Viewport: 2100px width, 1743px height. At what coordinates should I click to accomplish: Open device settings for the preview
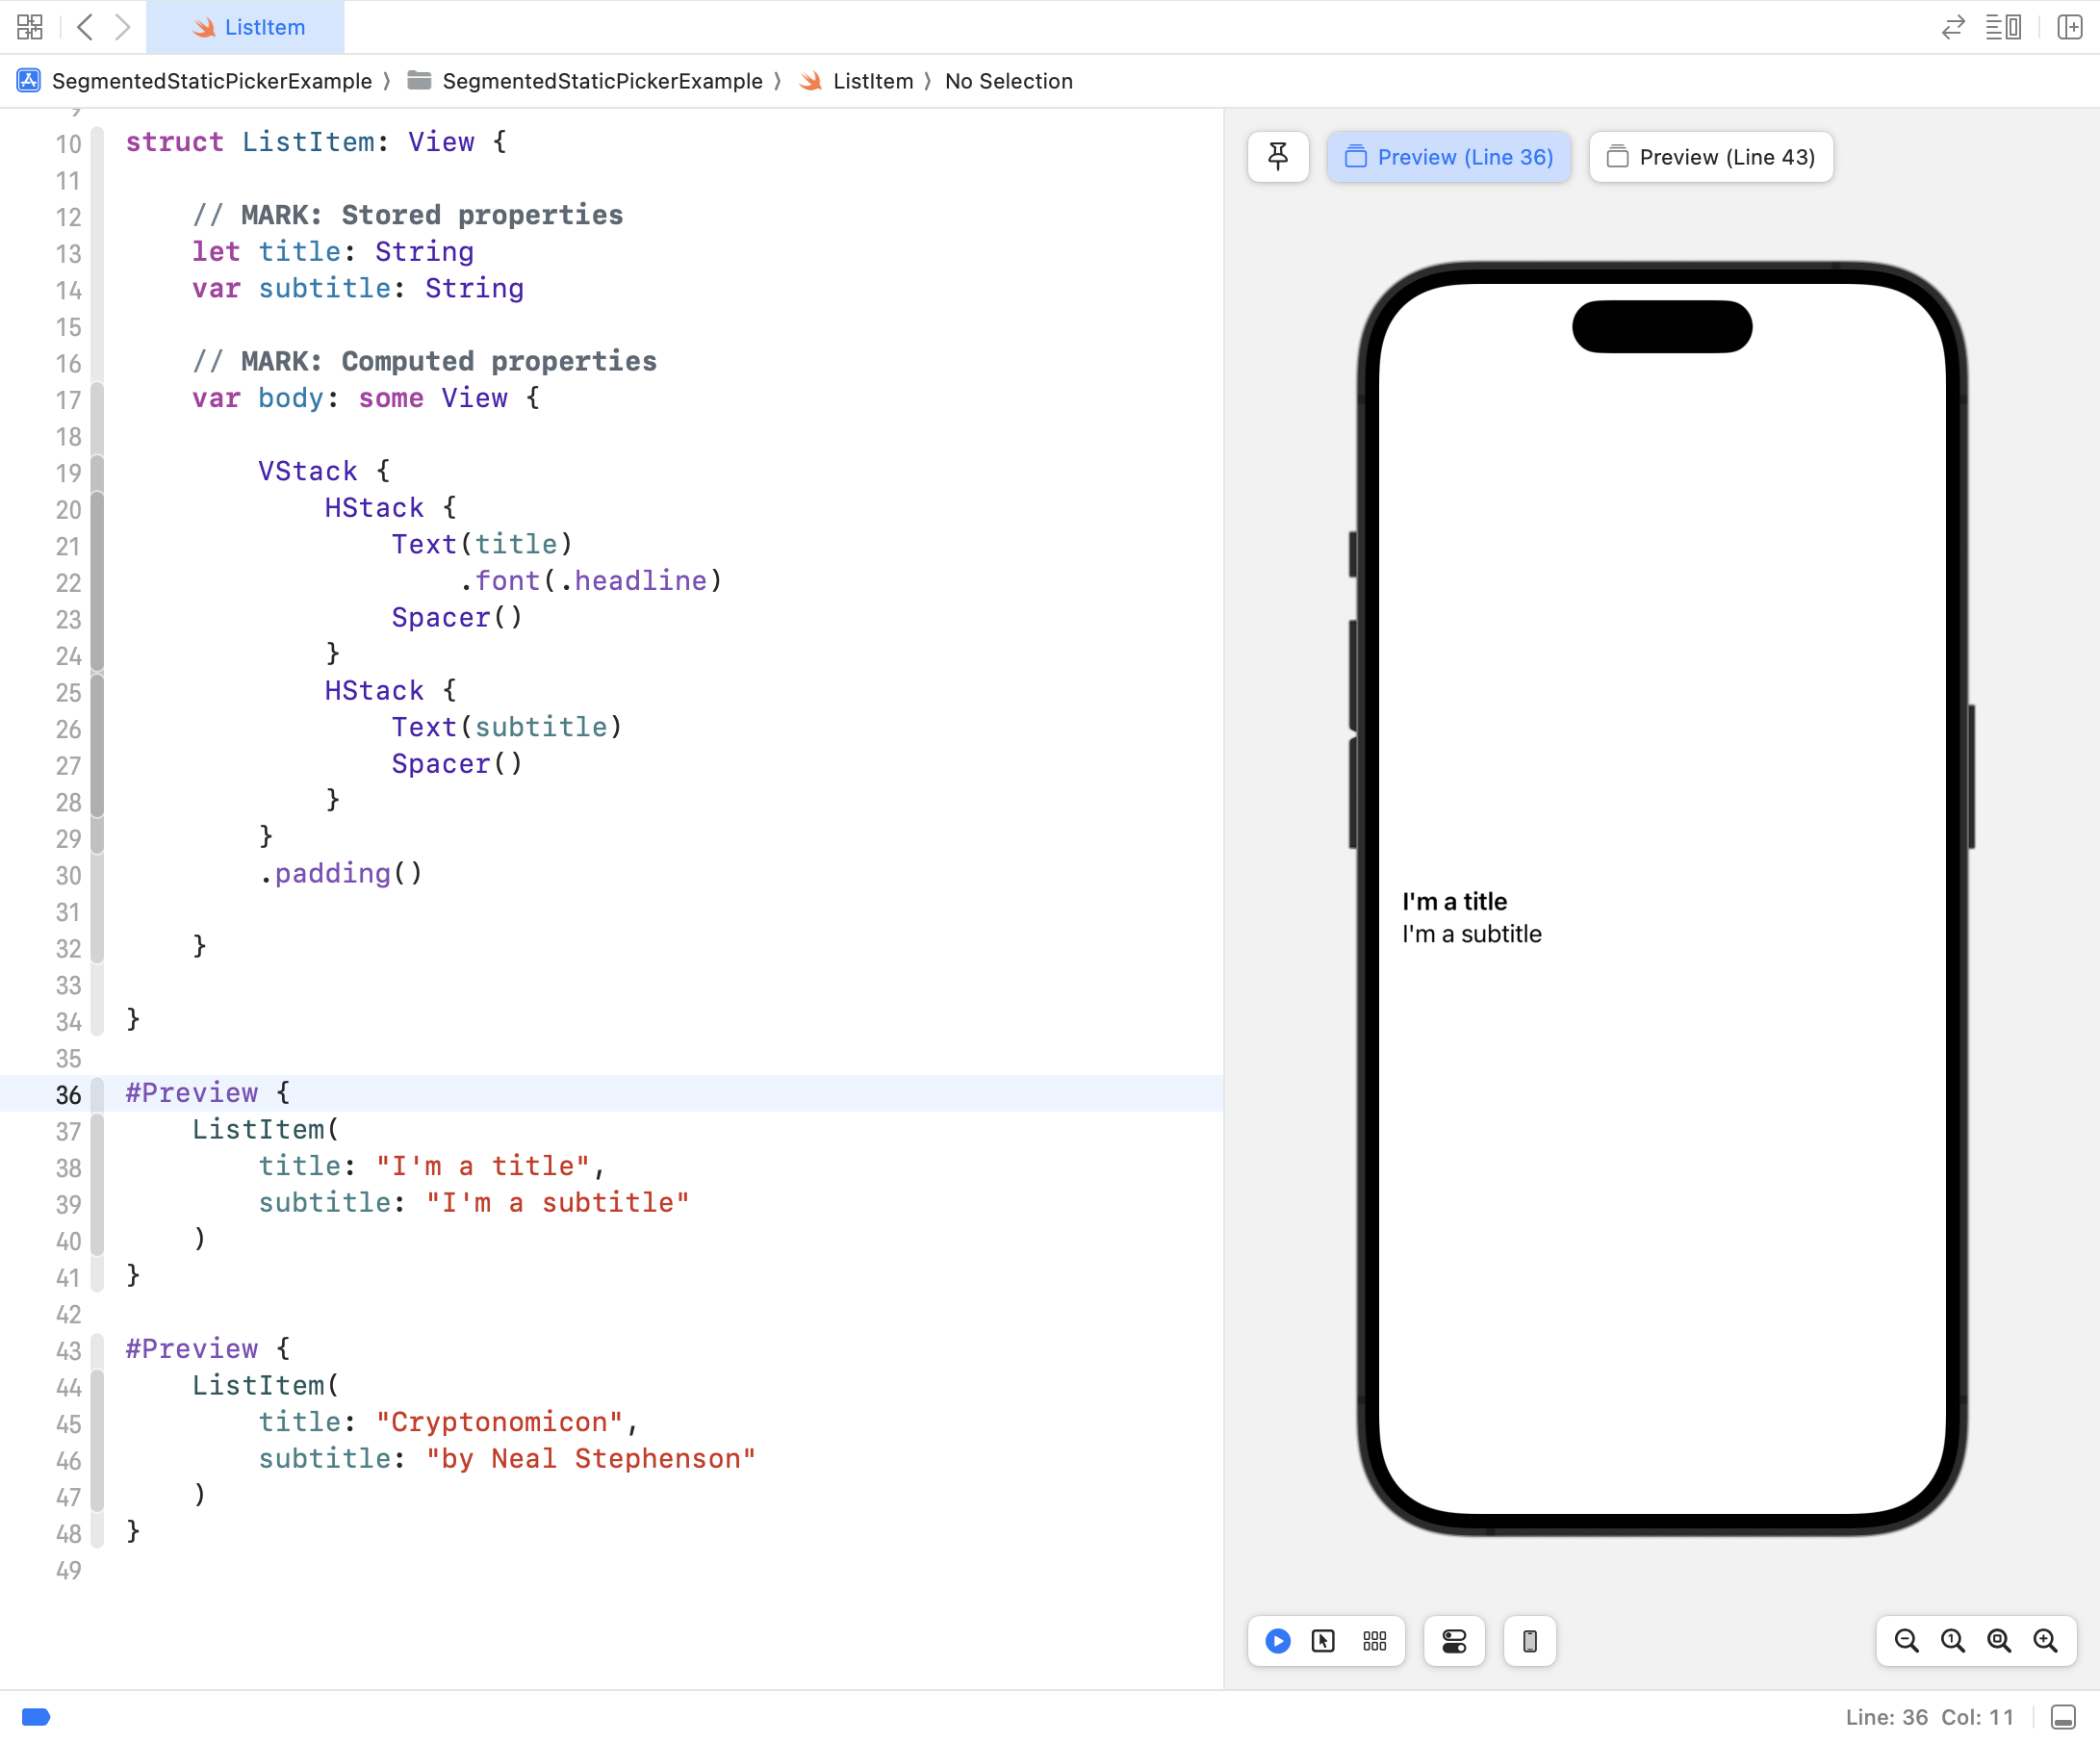[x=1453, y=1641]
